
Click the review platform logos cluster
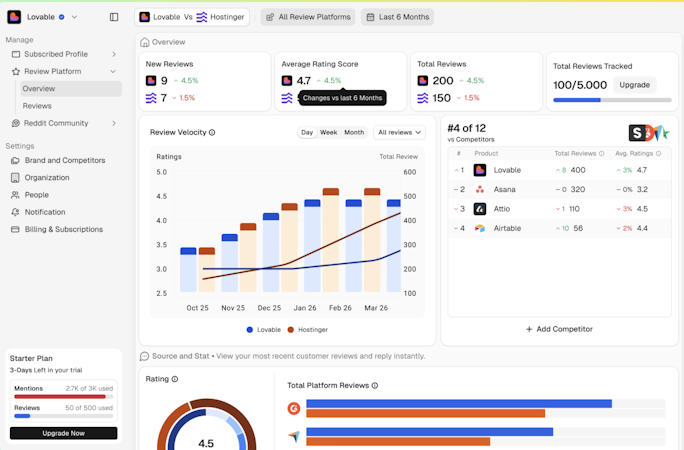(x=649, y=133)
